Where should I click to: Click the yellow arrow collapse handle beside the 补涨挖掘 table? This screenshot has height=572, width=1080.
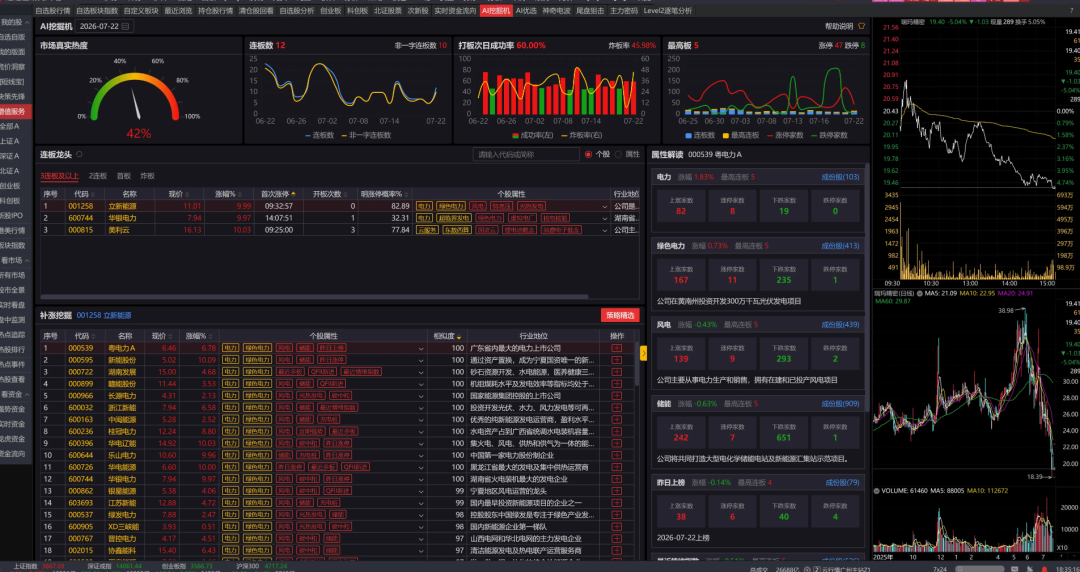coord(643,353)
